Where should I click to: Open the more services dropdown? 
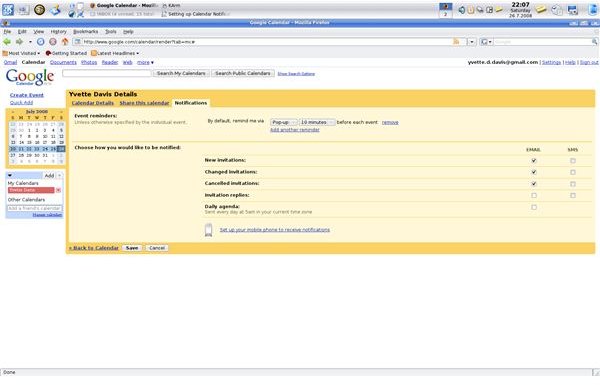(145, 62)
